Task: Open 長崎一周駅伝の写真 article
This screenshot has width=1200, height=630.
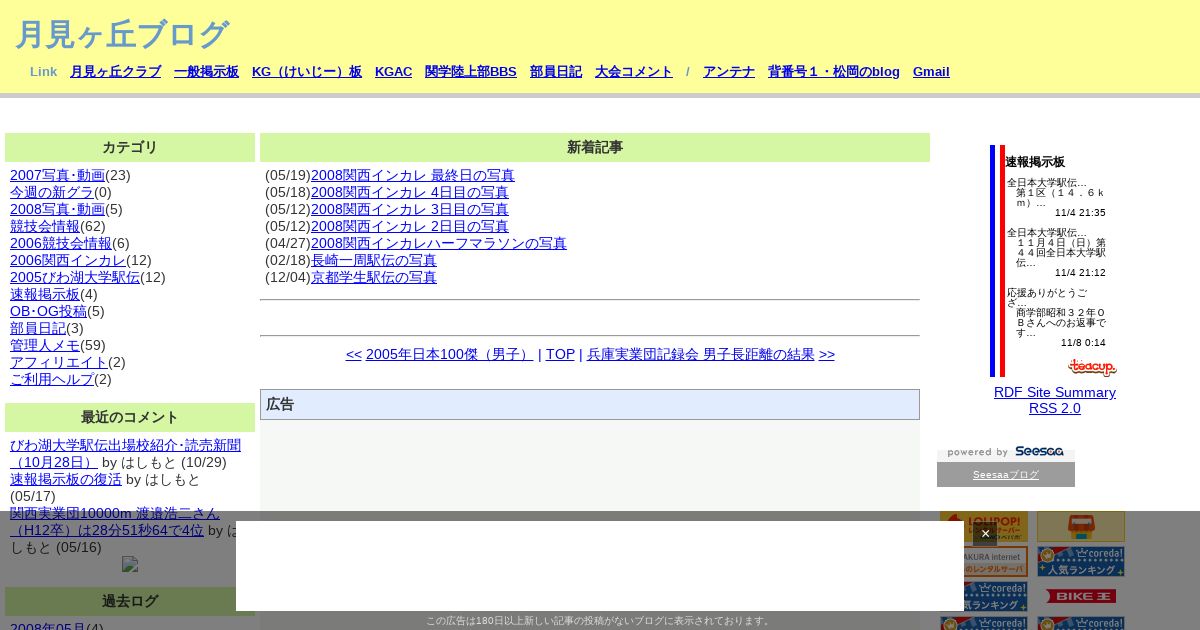Action: [374, 260]
